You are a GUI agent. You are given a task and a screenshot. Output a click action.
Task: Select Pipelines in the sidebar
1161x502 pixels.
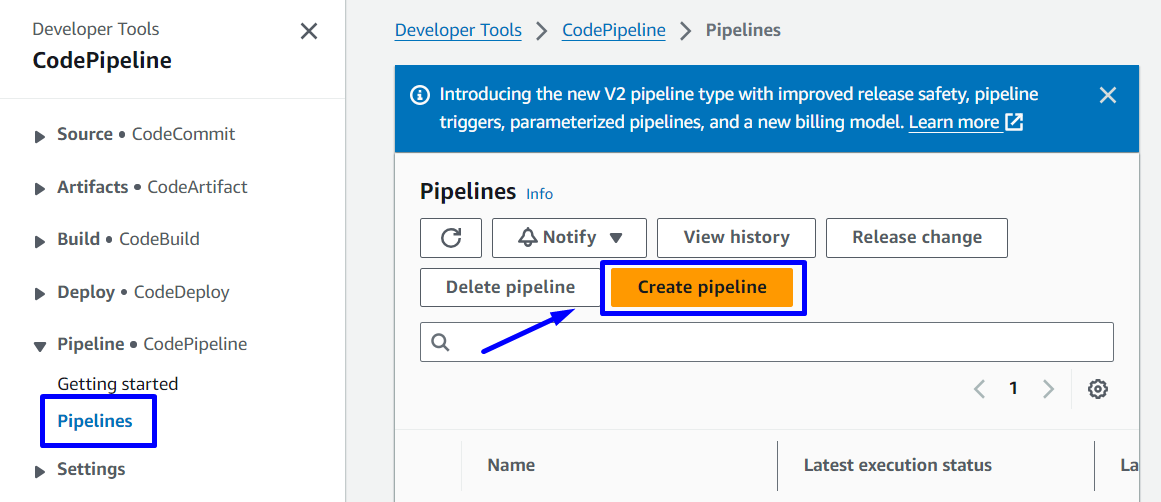click(x=95, y=421)
